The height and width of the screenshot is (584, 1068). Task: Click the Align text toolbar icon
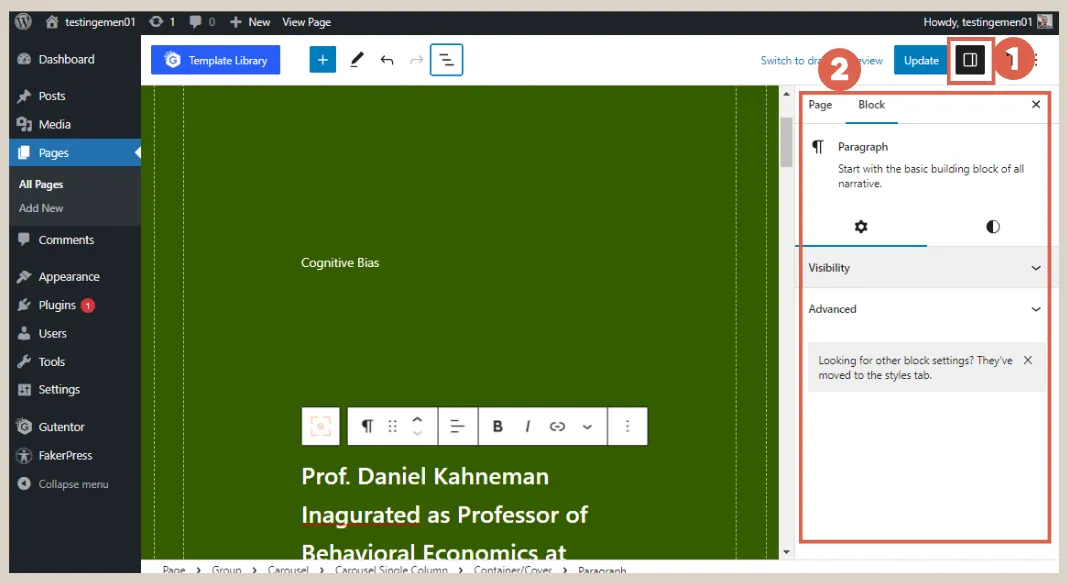coord(457,426)
